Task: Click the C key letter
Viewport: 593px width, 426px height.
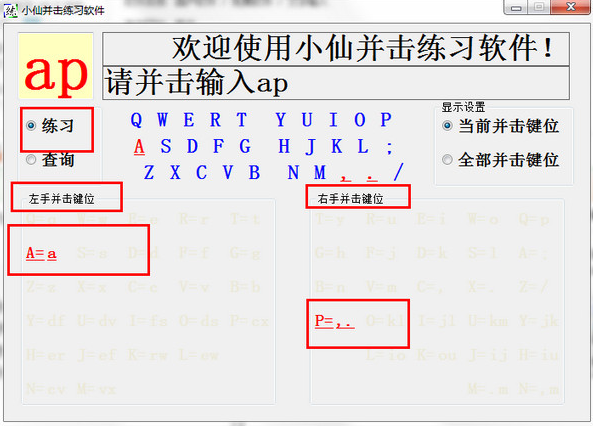Action: coord(201,173)
